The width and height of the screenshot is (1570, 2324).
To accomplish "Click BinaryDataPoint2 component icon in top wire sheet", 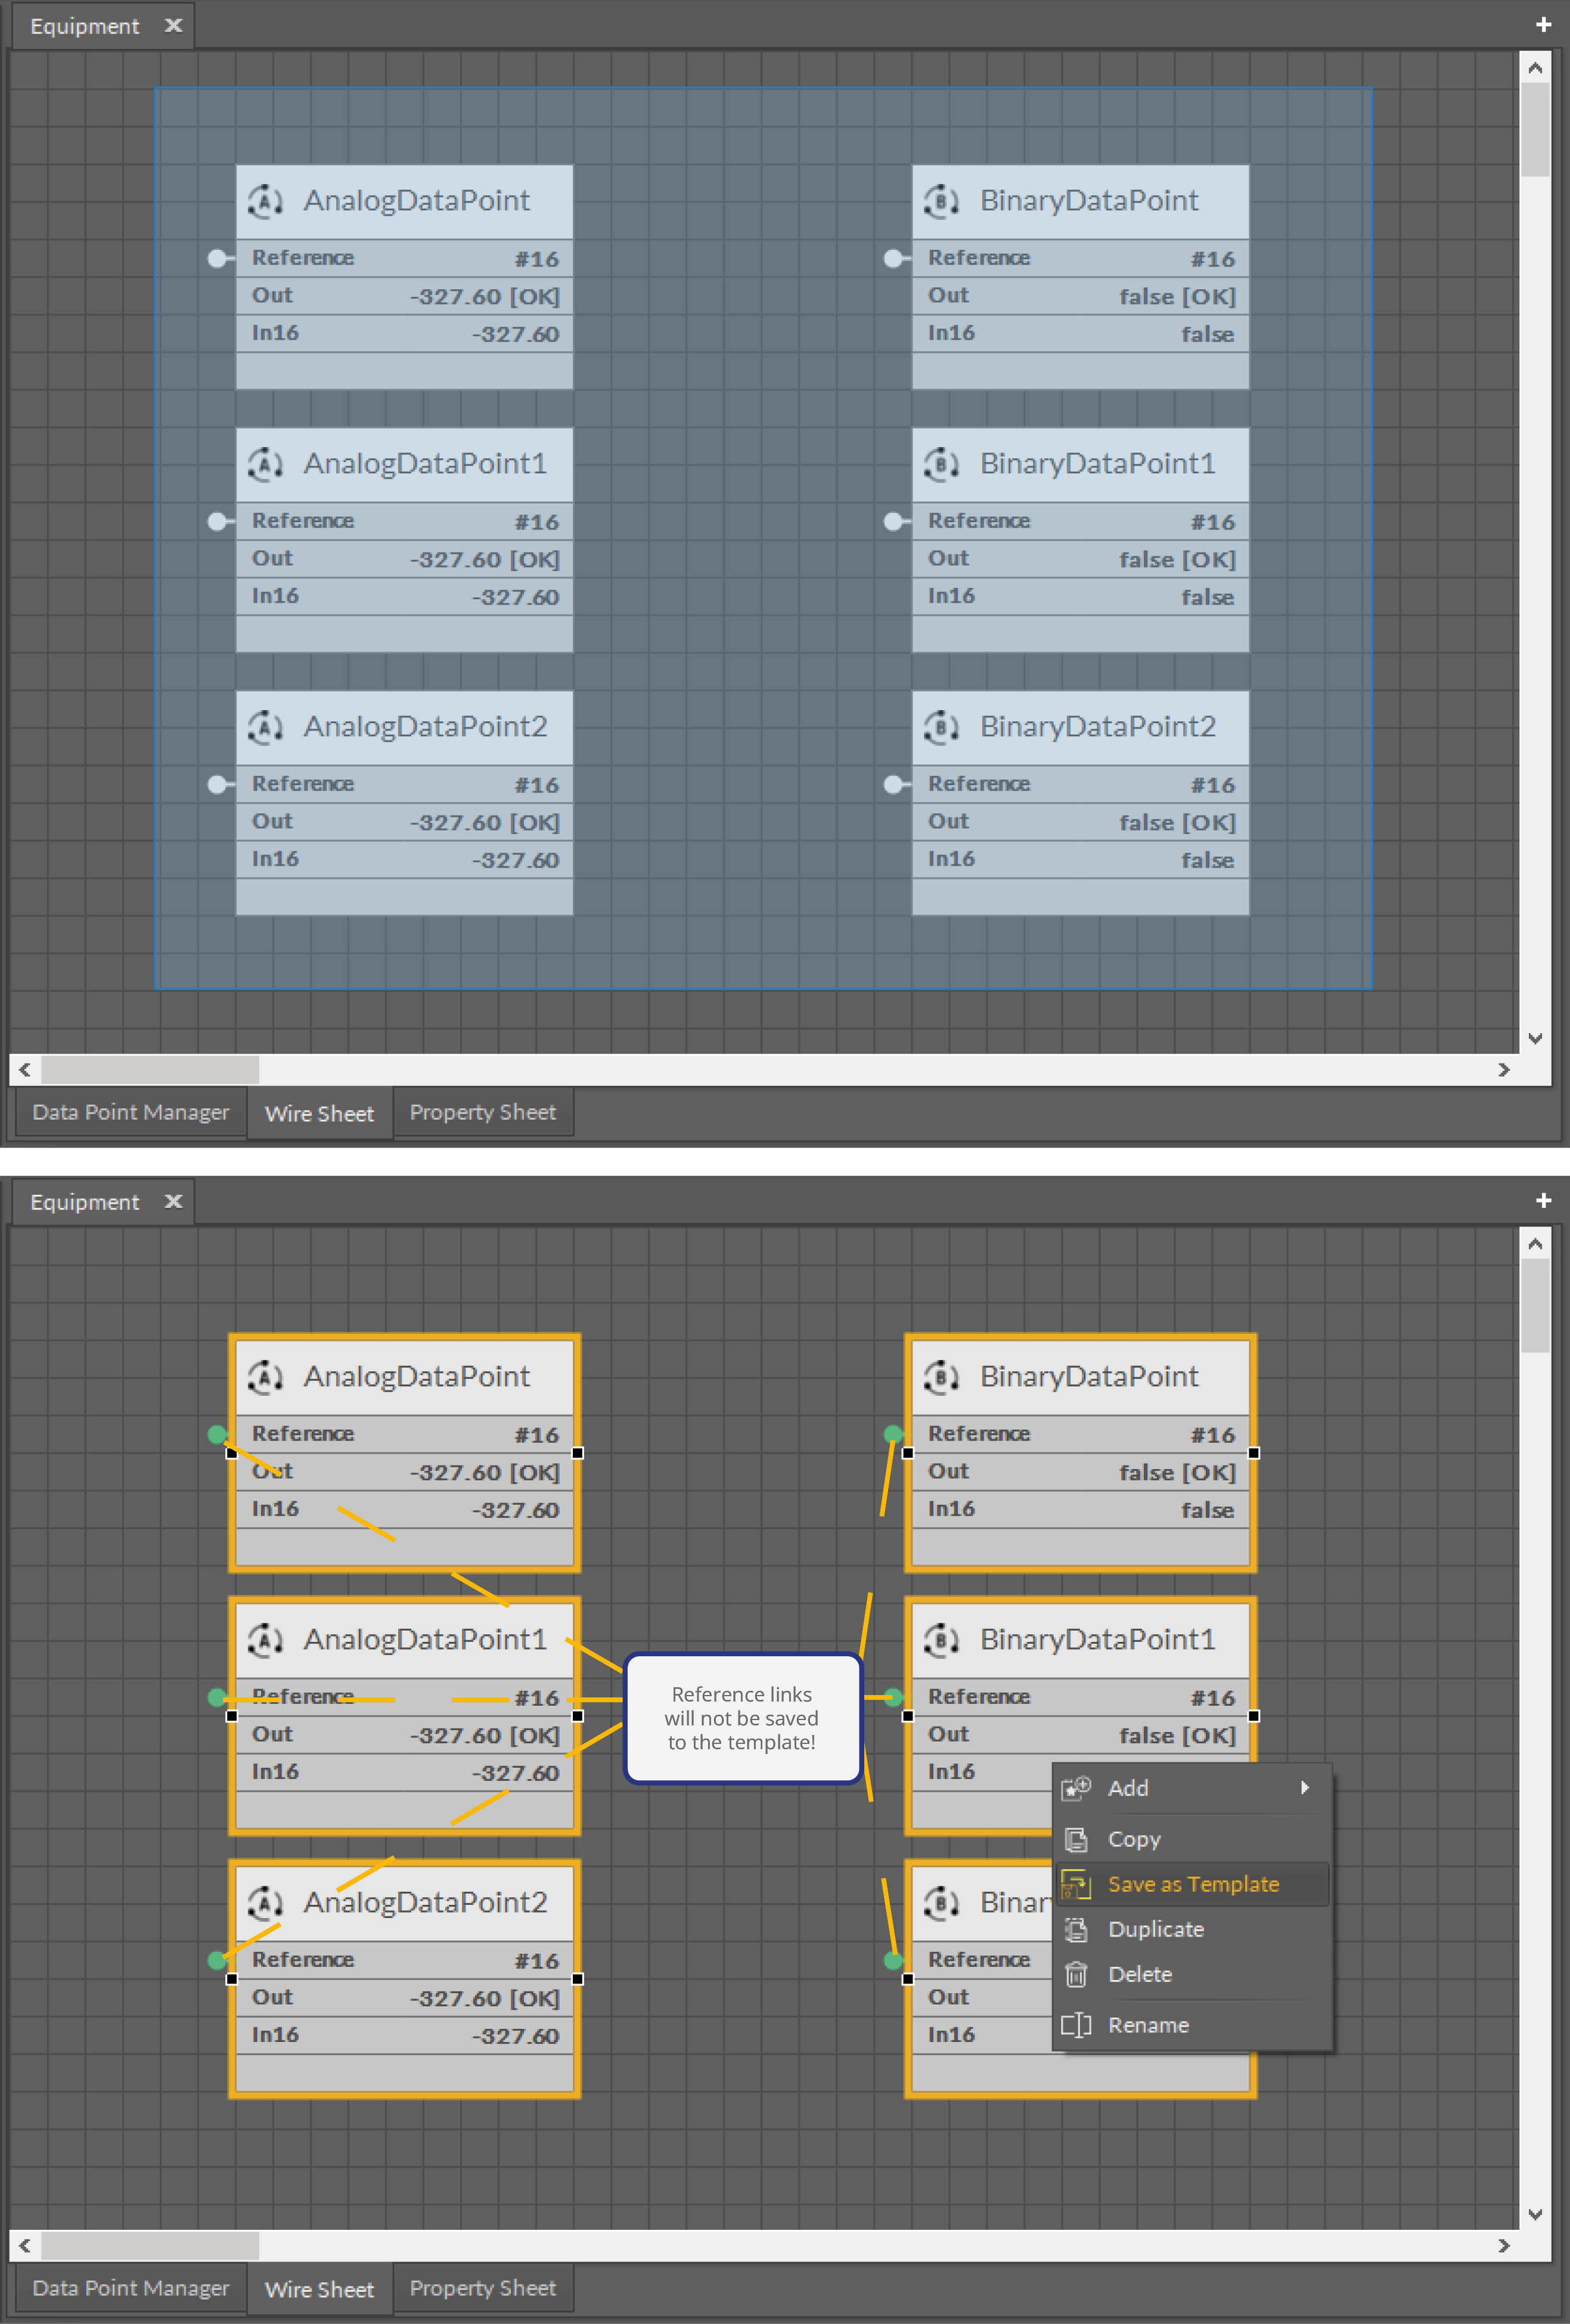I will tap(941, 727).
